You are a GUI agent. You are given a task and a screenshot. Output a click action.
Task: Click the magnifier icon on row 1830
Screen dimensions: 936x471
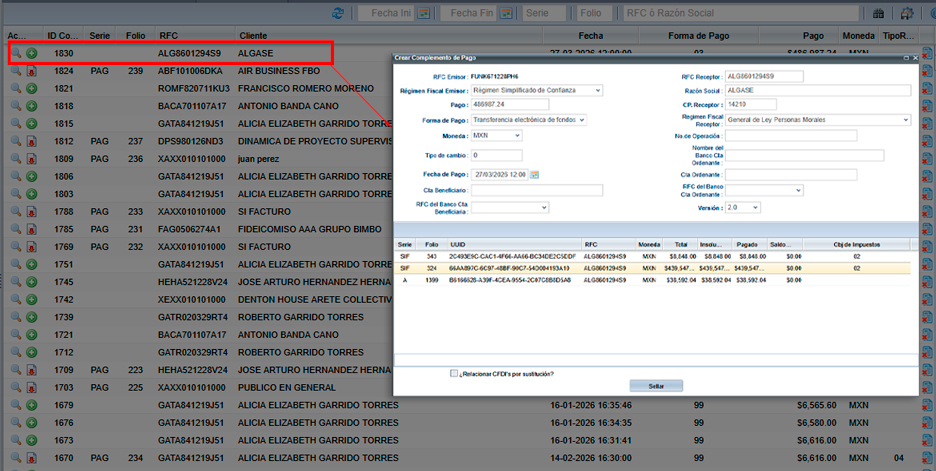[16, 52]
